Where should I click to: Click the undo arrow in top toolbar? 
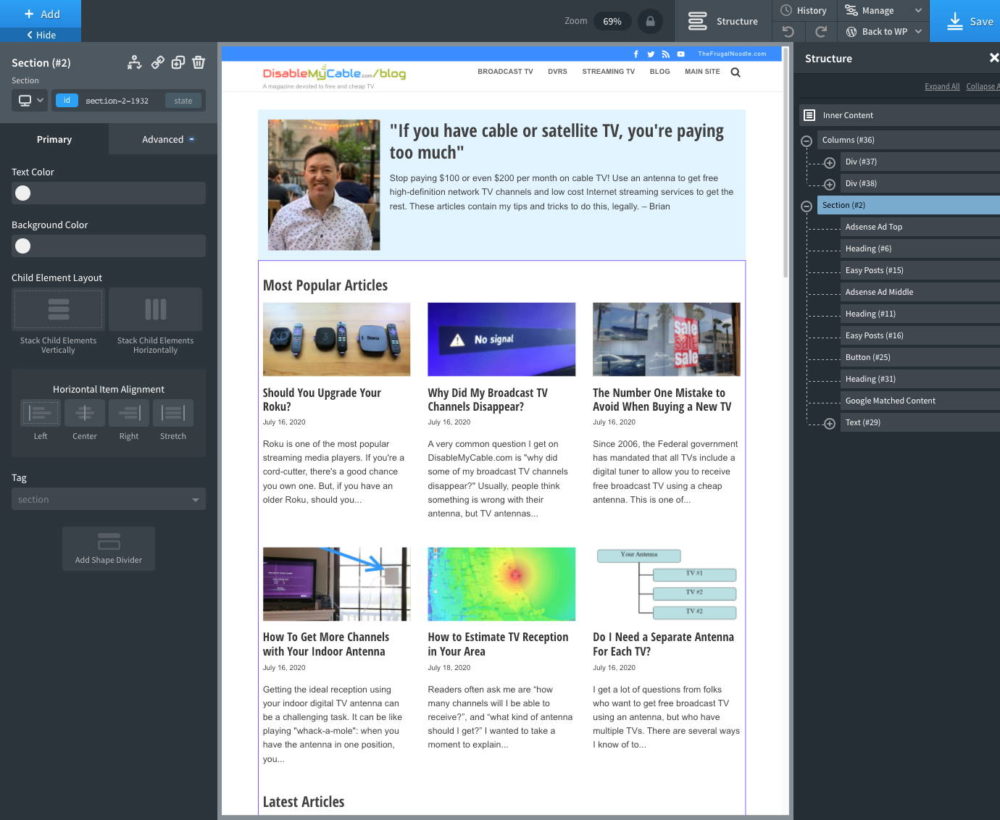pos(788,31)
